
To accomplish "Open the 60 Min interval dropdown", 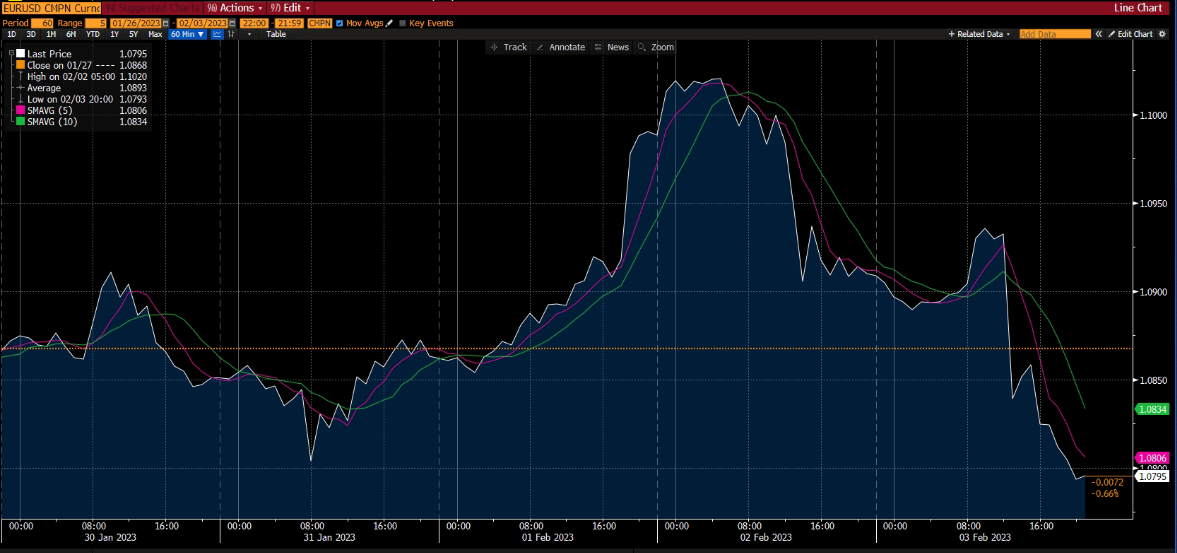I will pos(187,34).
